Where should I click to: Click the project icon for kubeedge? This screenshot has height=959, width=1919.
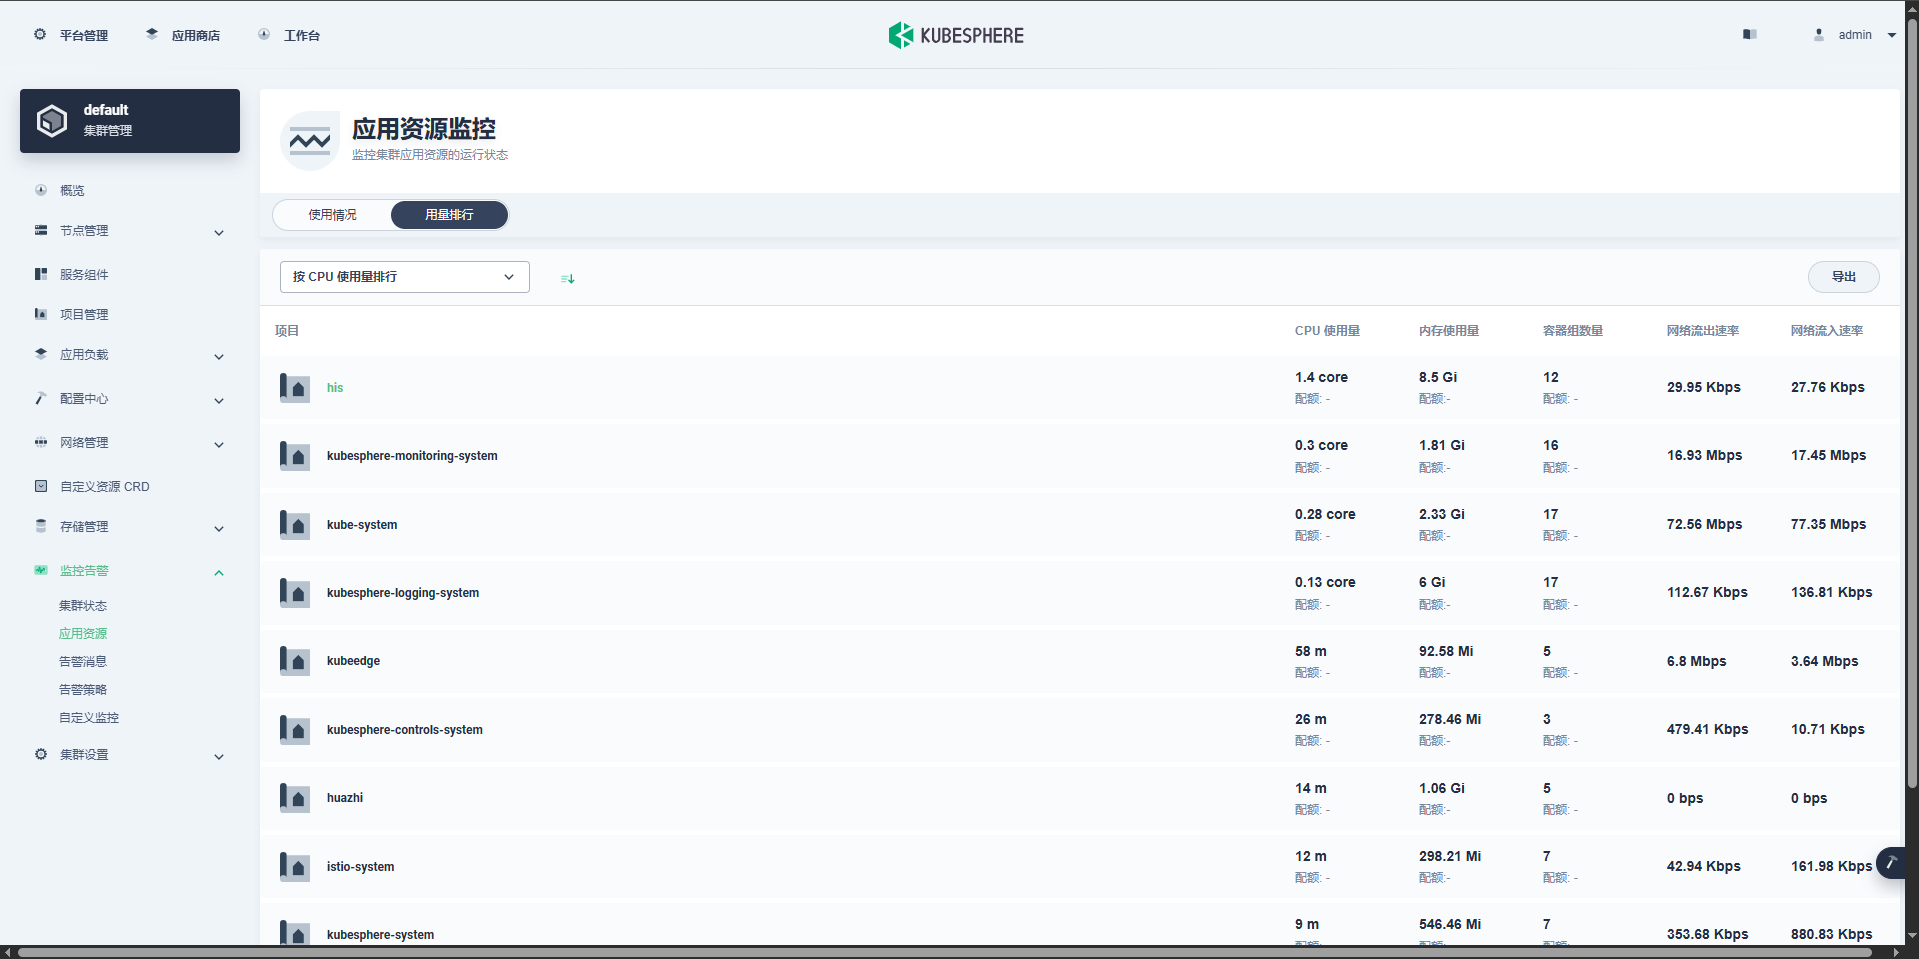pos(295,660)
